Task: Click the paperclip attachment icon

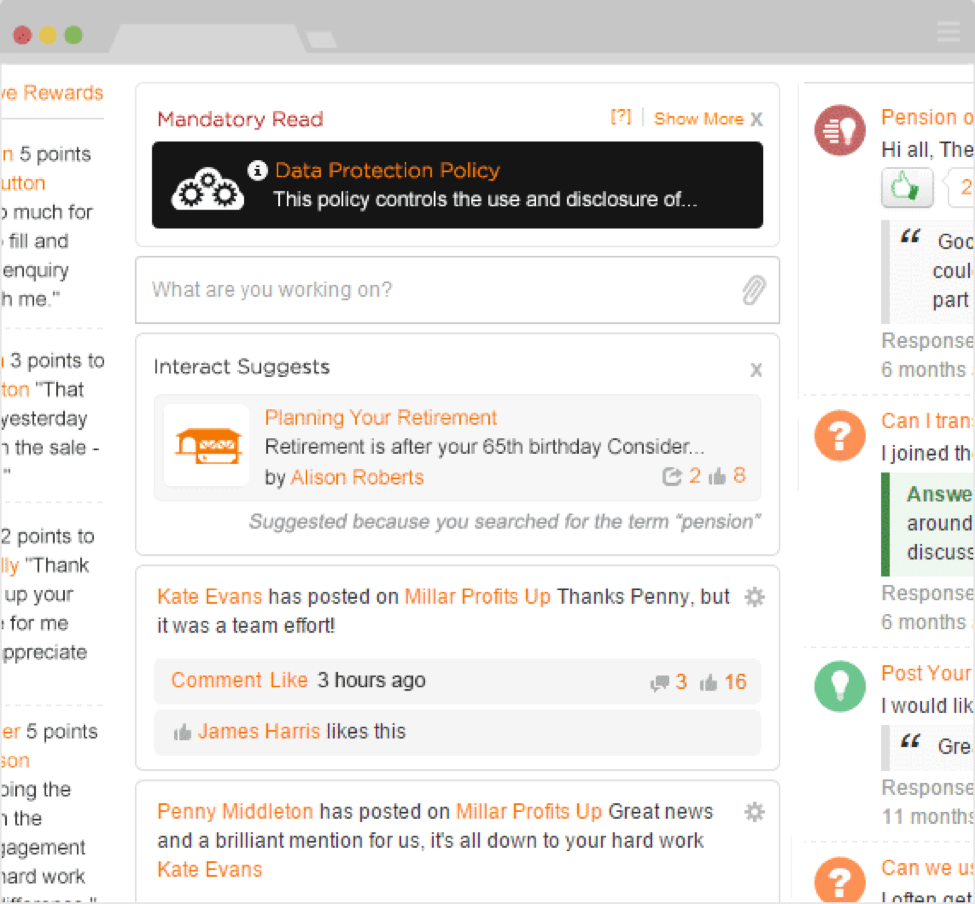Action: pos(754,290)
